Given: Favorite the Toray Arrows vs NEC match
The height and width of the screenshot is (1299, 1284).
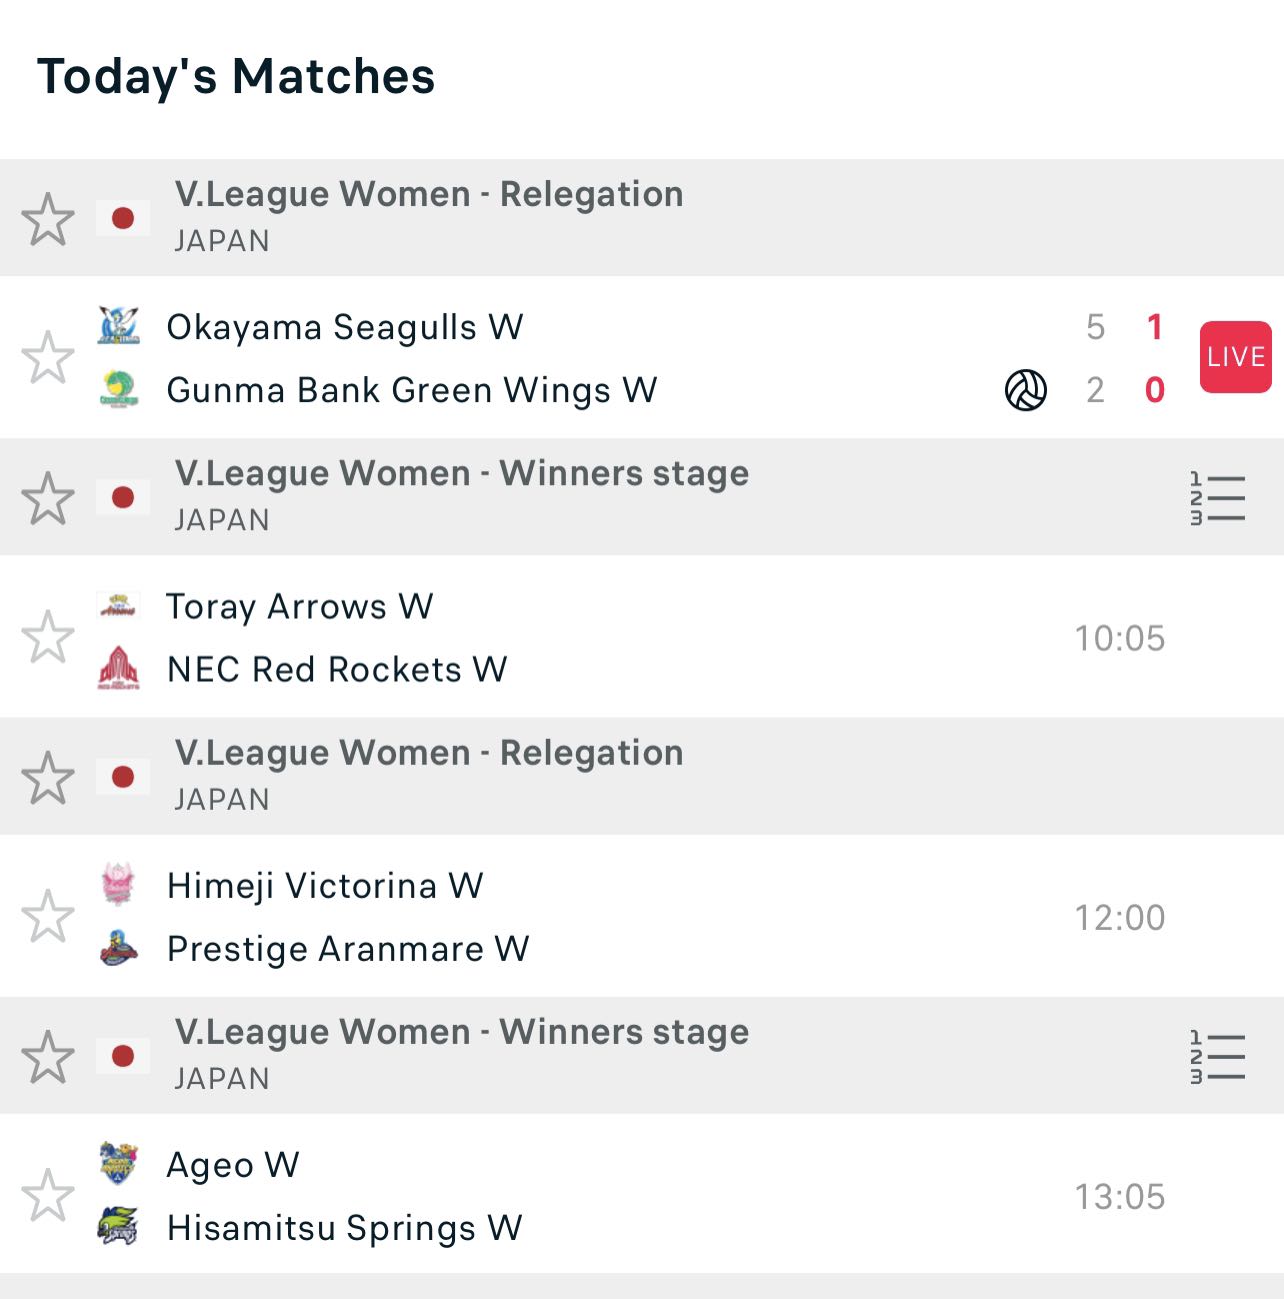Looking at the screenshot, I should pos(48,637).
